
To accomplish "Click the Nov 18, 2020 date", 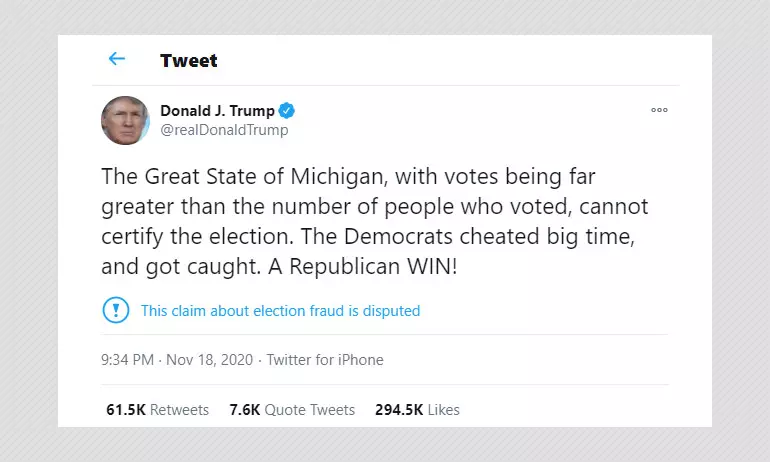I will [210, 360].
